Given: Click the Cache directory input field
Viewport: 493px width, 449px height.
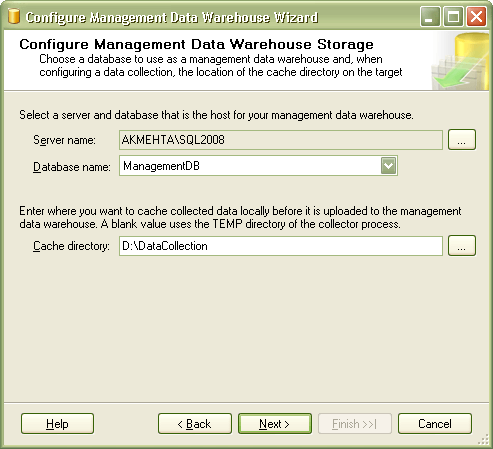Looking at the screenshot, I should (281, 246).
